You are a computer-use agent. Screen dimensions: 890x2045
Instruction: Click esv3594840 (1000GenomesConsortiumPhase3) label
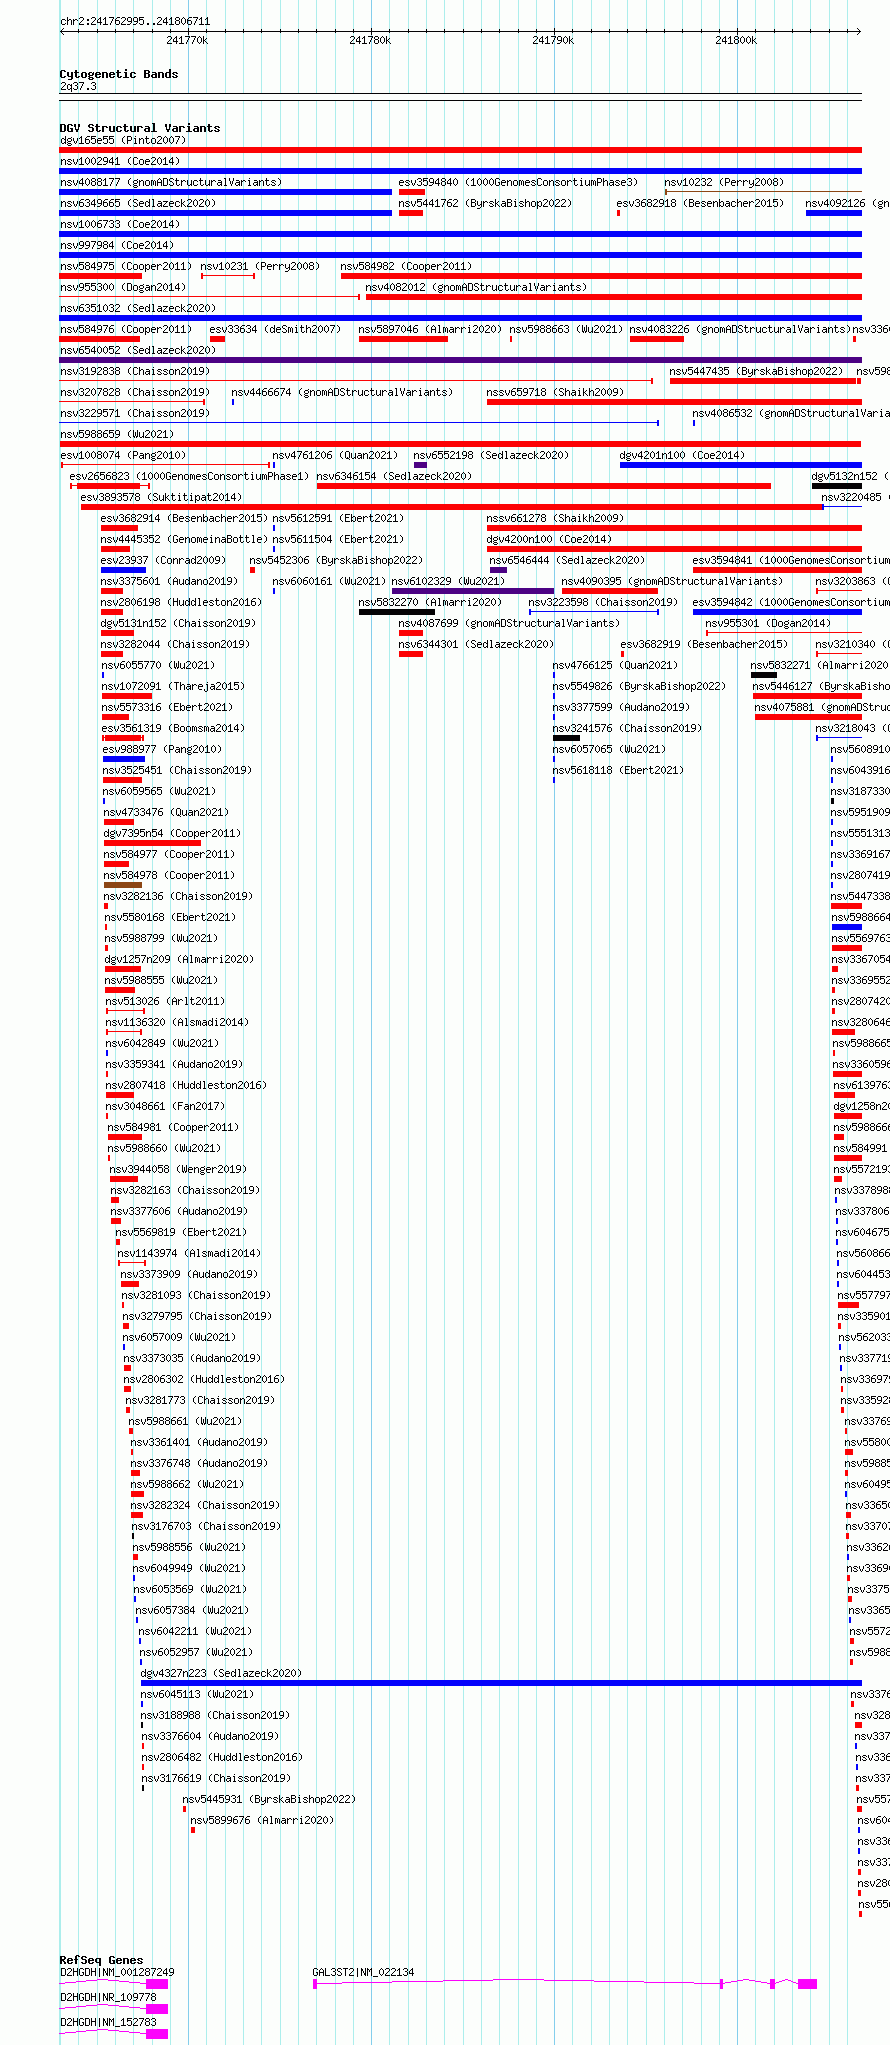(x=518, y=182)
